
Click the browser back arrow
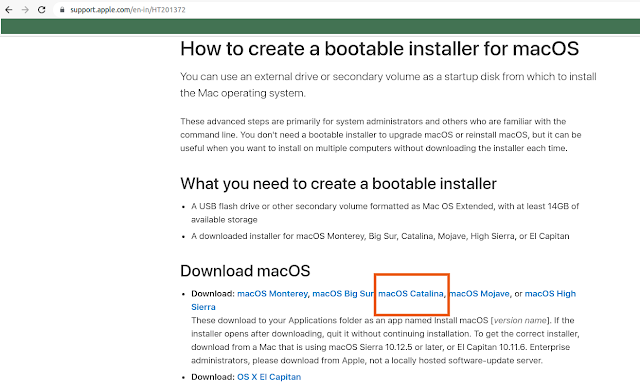point(9,9)
